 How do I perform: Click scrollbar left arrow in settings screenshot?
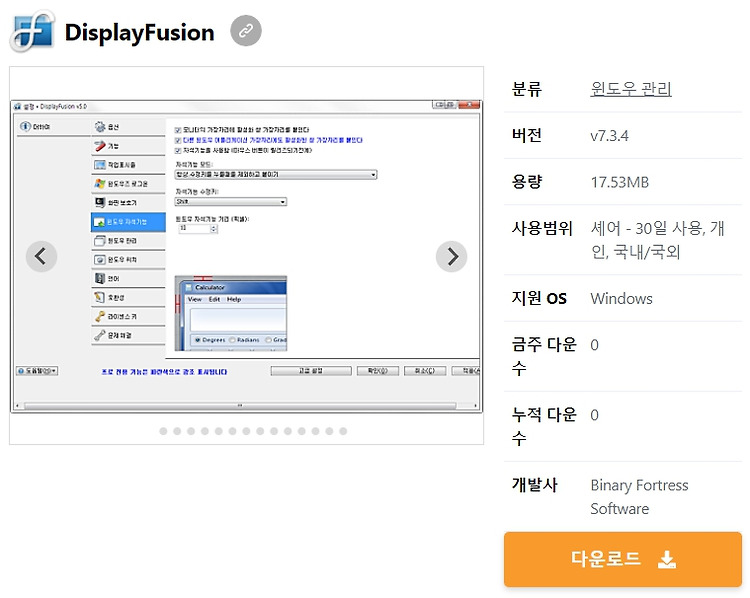[18, 406]
